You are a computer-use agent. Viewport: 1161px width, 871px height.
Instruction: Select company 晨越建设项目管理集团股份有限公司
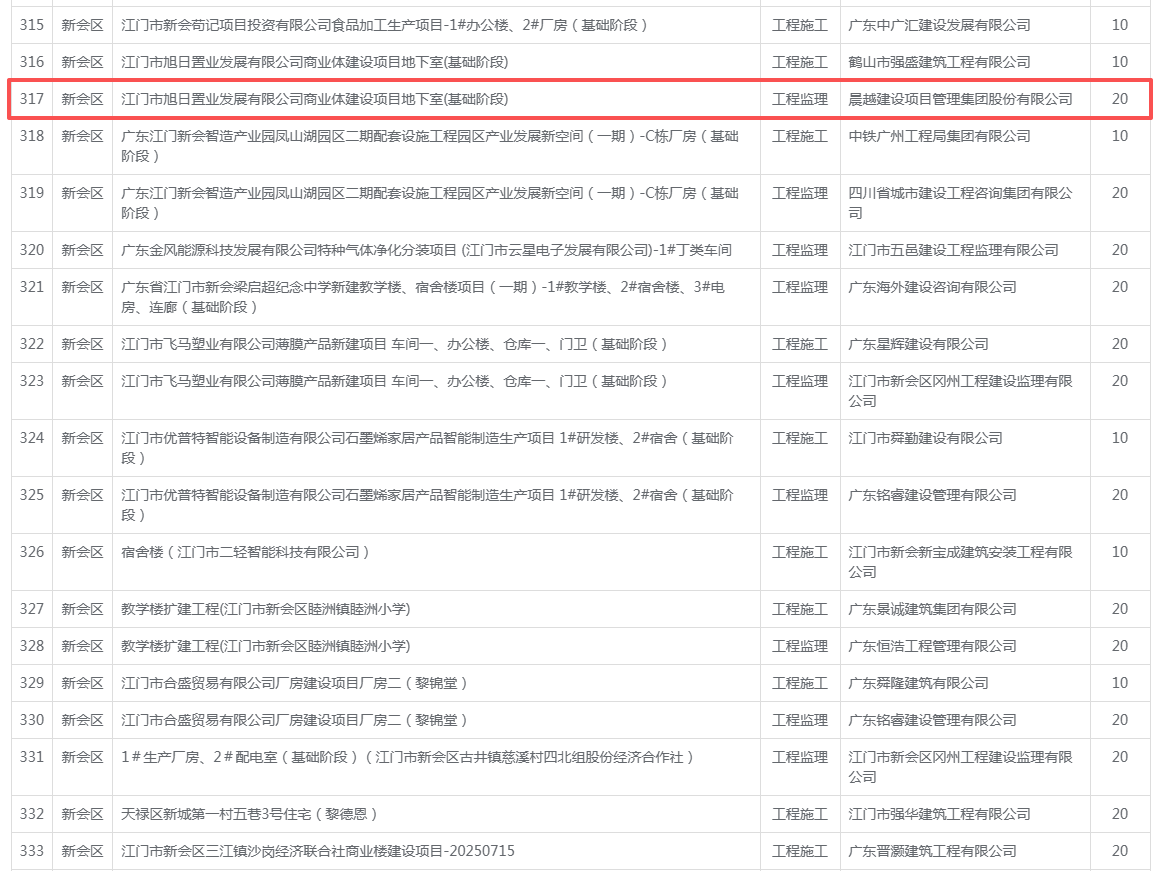[960, 99]
